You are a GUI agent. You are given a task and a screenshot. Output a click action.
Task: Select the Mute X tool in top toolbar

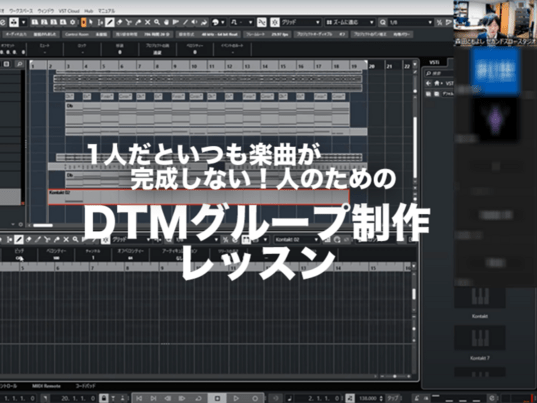click(147, 22)
